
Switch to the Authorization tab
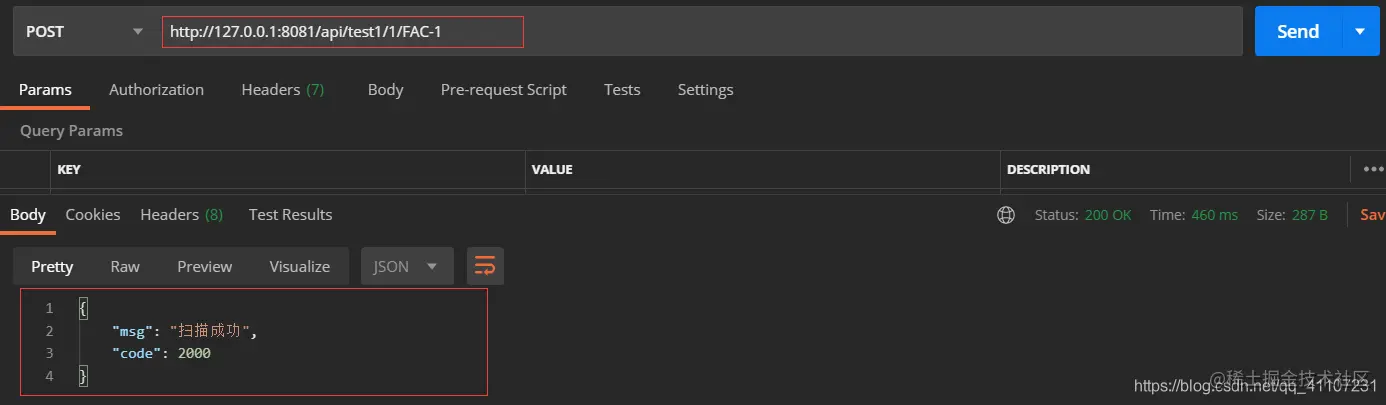(x=156, y=90)
